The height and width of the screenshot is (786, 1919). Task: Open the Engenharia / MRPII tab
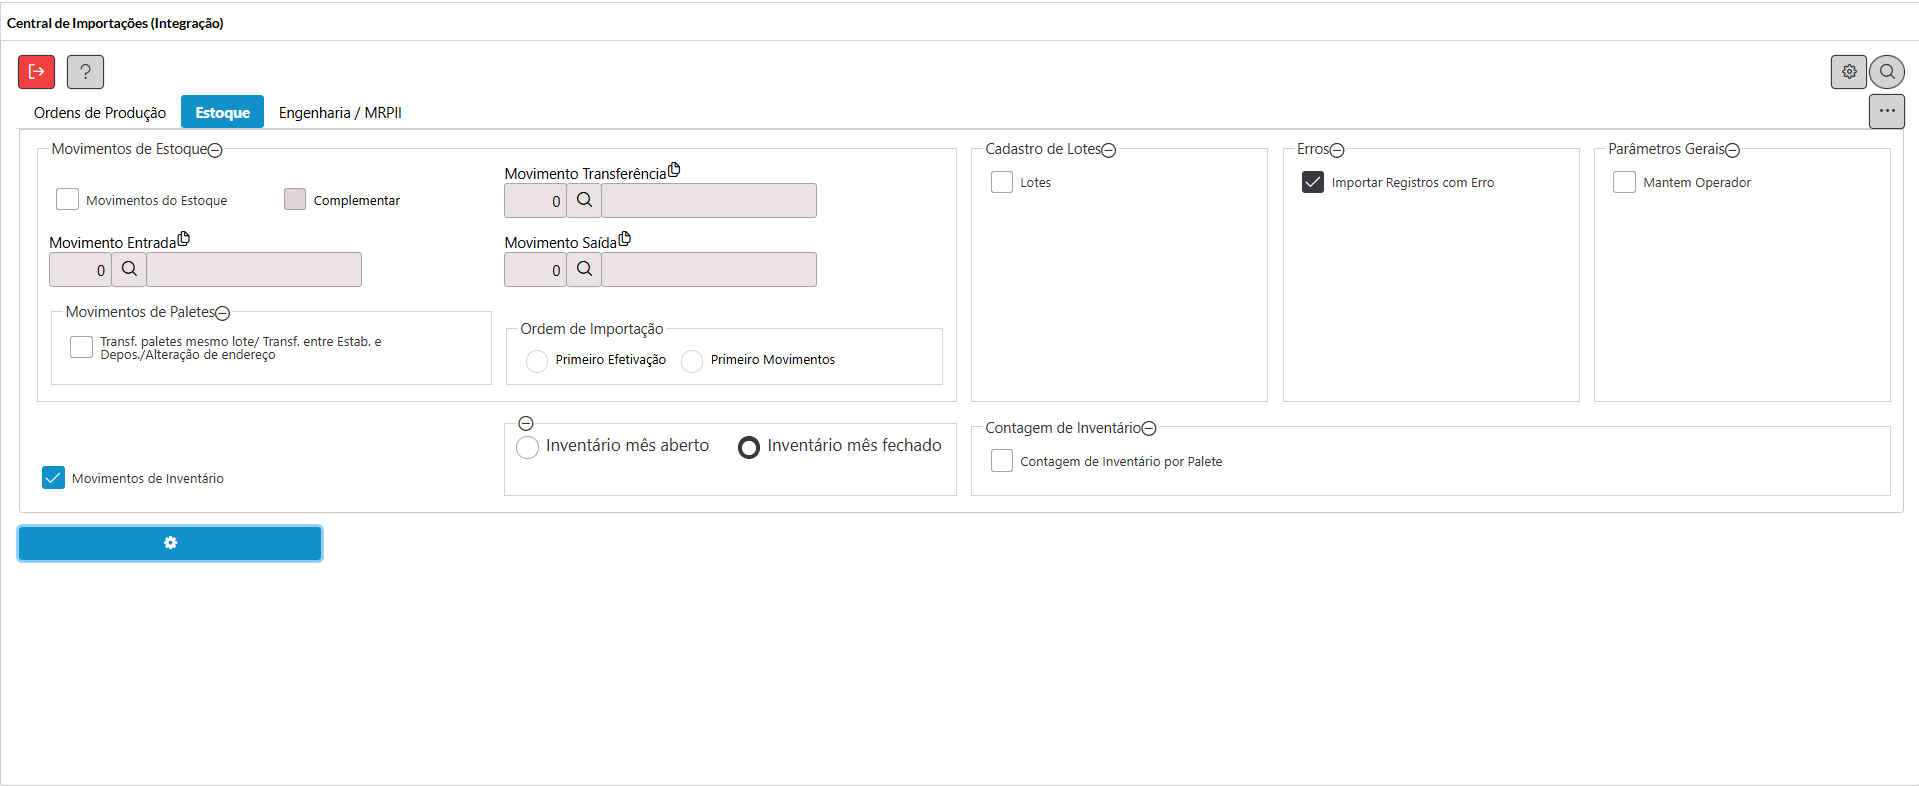point(340,113)
